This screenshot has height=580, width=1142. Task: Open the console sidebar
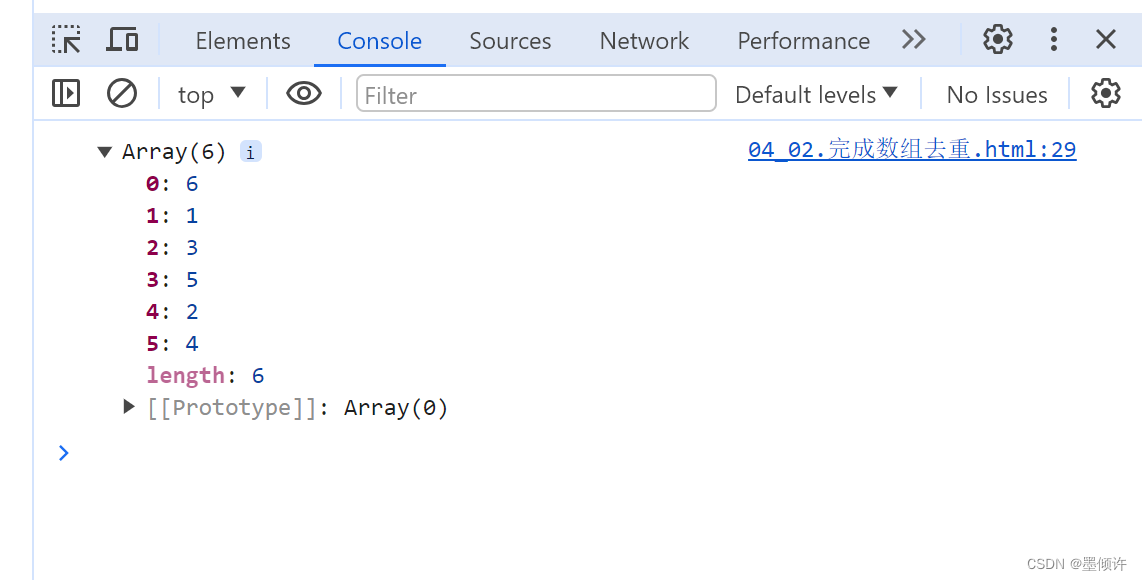[x=65, y=93]
